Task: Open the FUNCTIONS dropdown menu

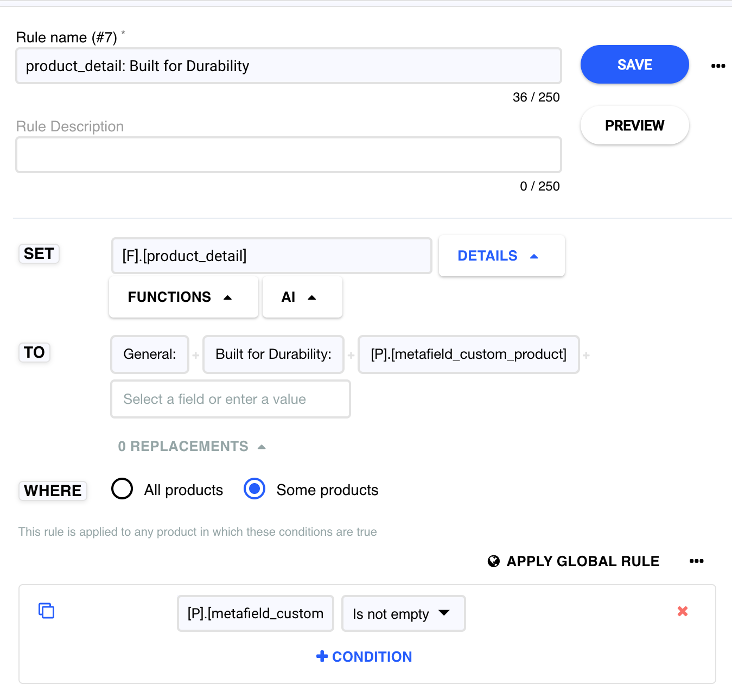Action: tap(180, 297)
